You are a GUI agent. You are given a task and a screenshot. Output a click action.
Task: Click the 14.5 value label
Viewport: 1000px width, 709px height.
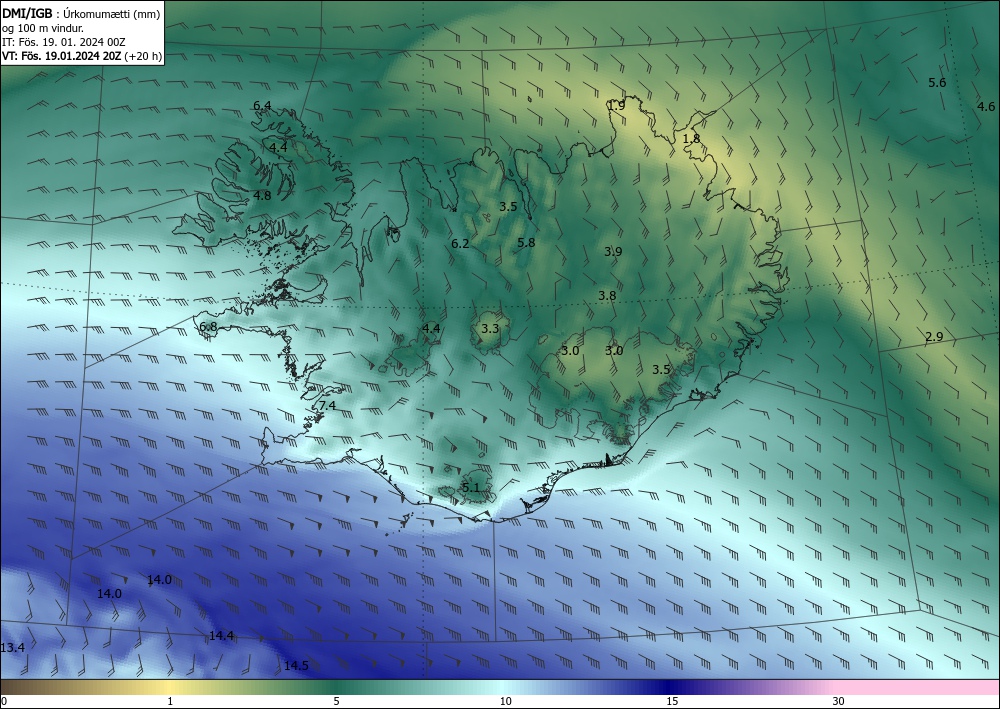click(x=296, y=666)
